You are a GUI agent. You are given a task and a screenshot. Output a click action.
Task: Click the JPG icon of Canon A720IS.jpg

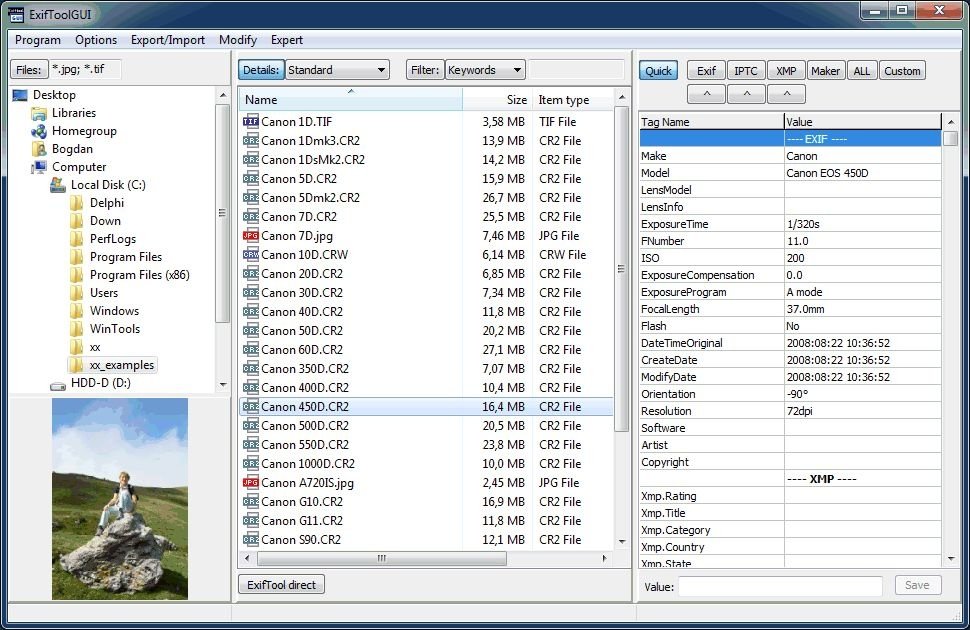point(251,482)
